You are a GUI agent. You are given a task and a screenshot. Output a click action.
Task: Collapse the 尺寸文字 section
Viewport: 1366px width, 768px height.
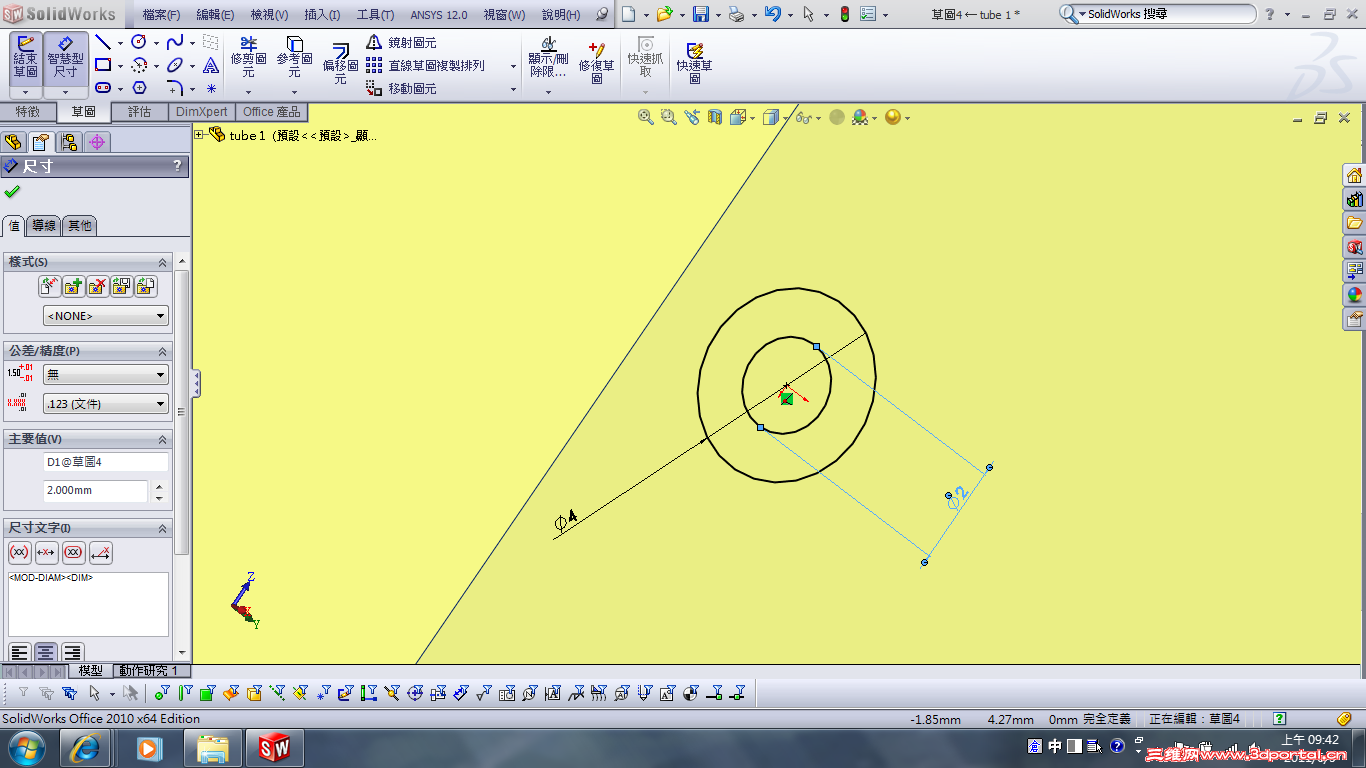coord(162,528)
